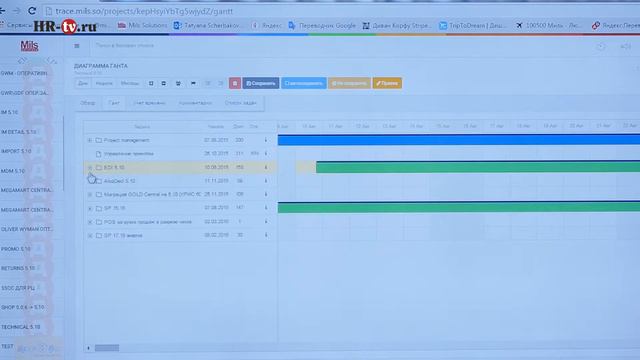Open the Обзор tab
The image size is (640, 360).
click(88, 103)
